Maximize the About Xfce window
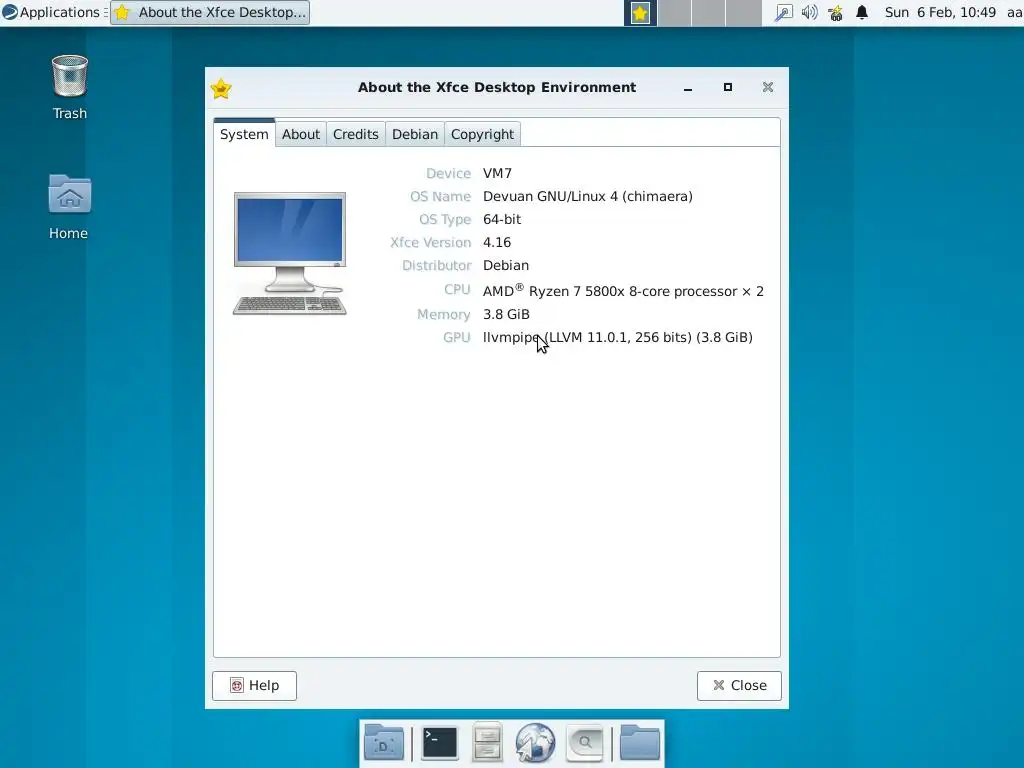 coord(728,88)
